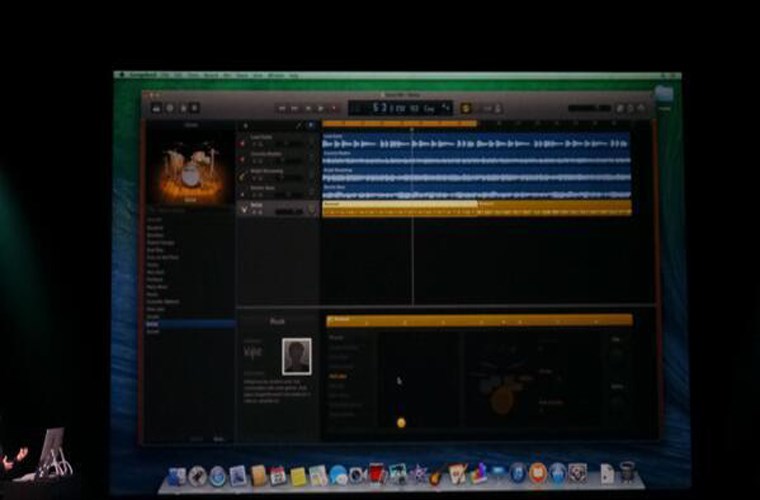
Task: Open the folder icon on the desktop
Action: [x=664, y=94]
